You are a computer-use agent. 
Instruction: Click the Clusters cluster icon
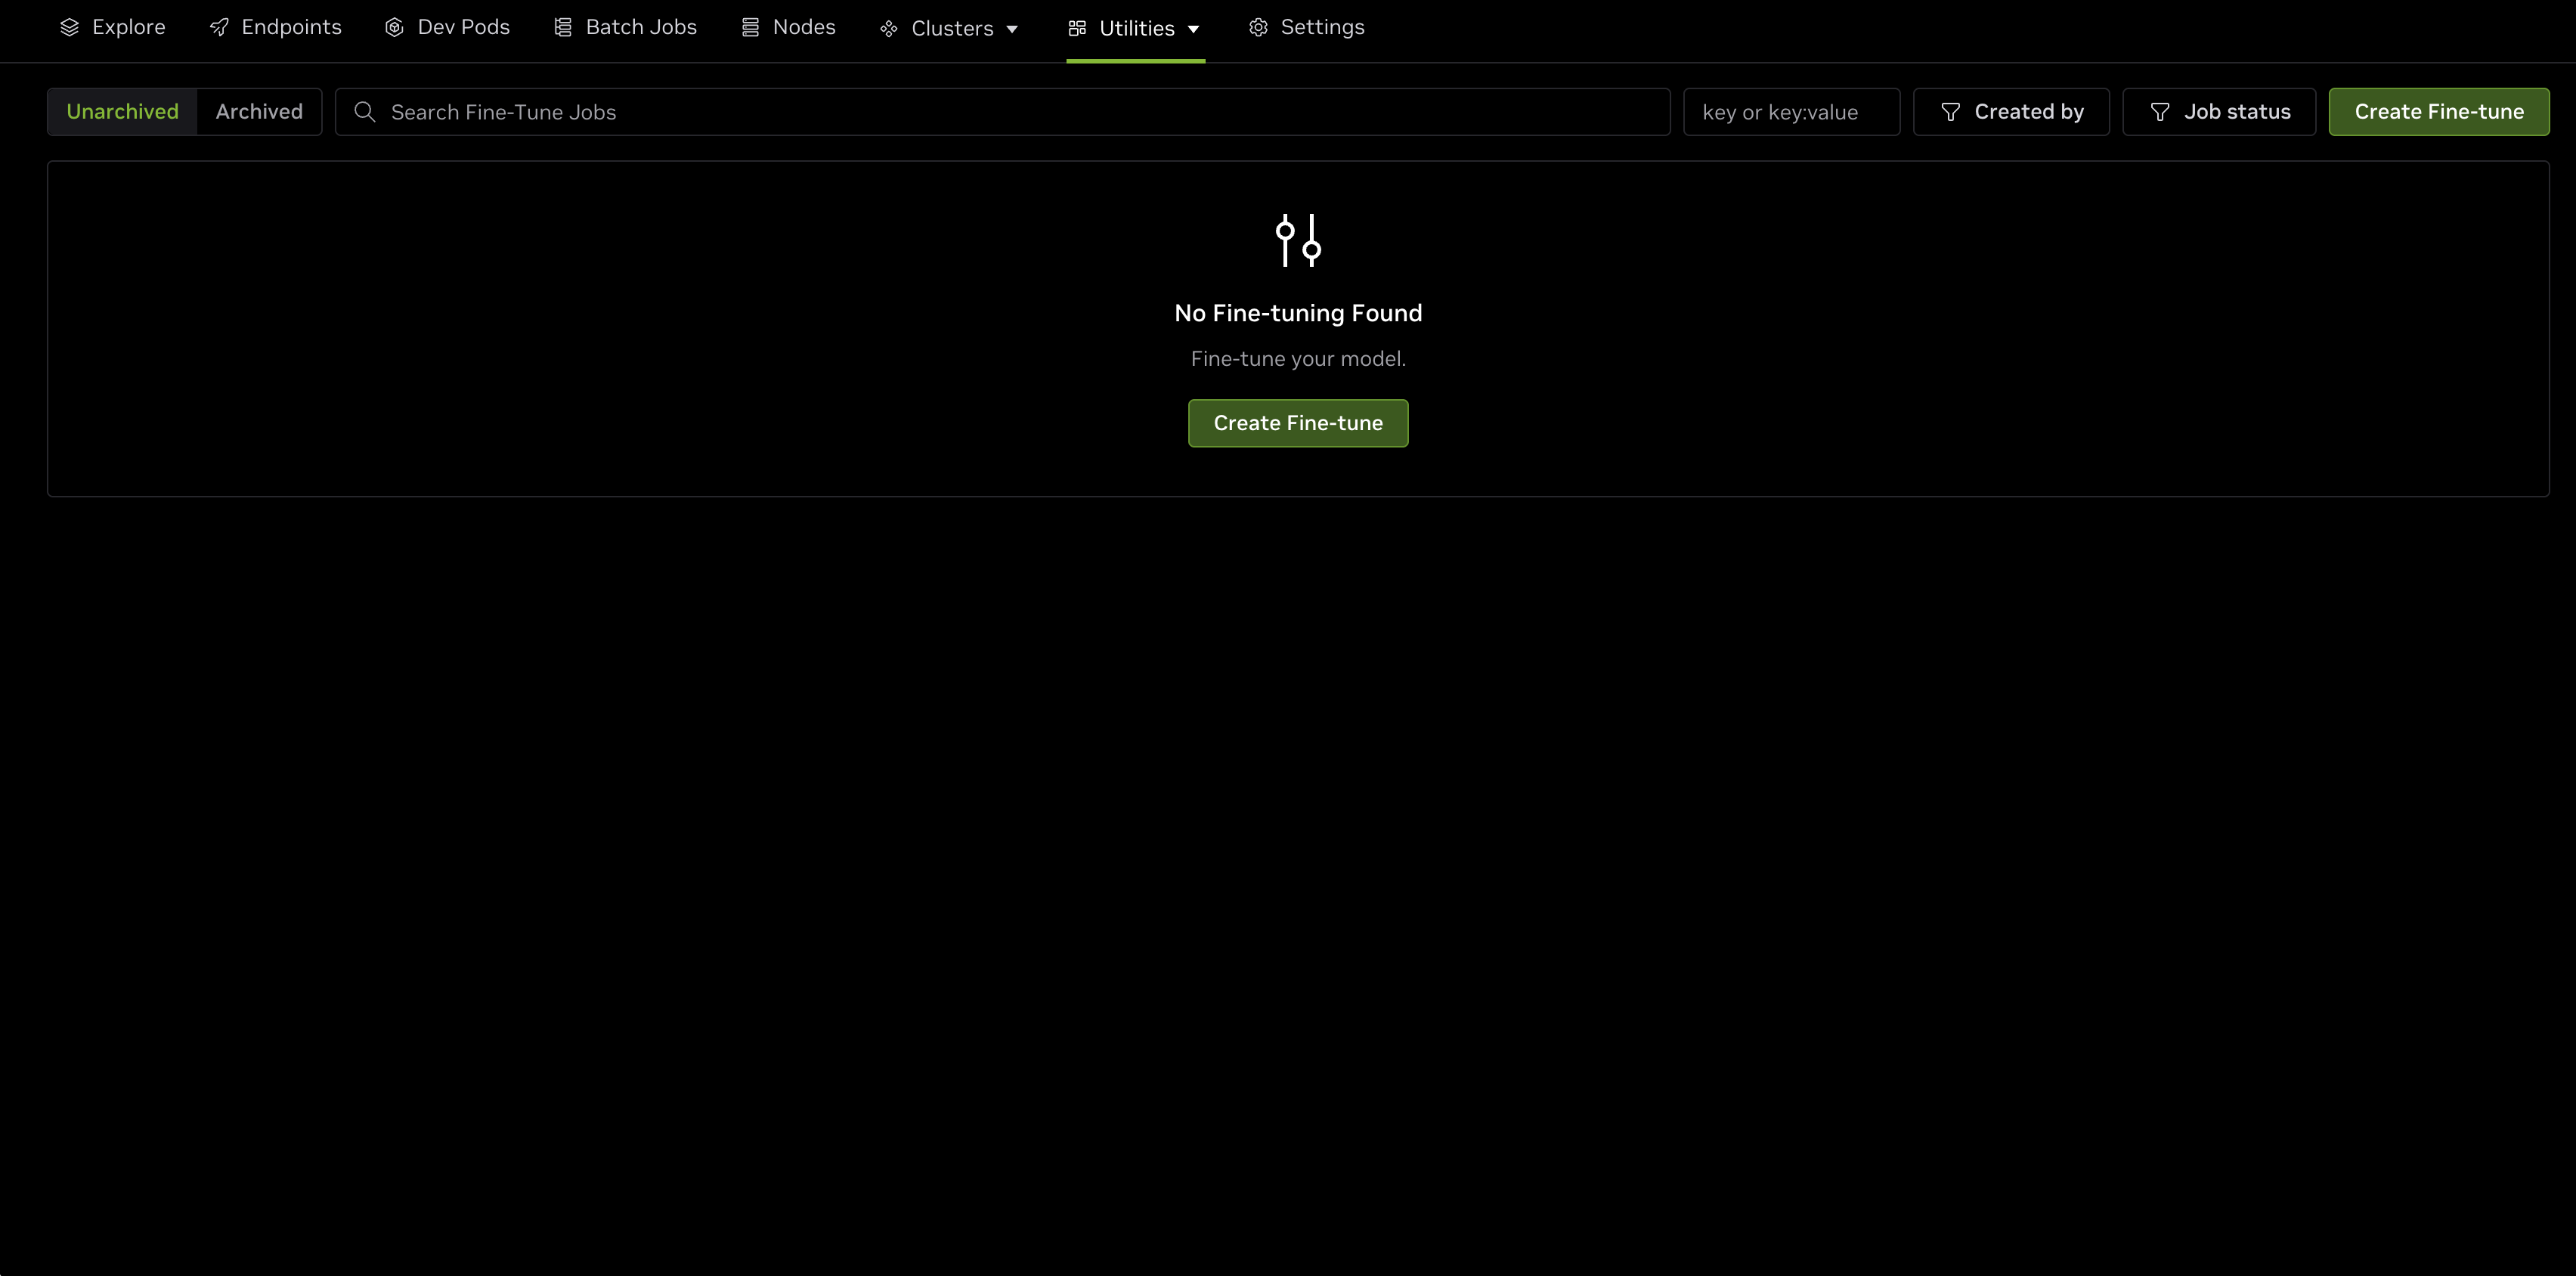(889, 28)
